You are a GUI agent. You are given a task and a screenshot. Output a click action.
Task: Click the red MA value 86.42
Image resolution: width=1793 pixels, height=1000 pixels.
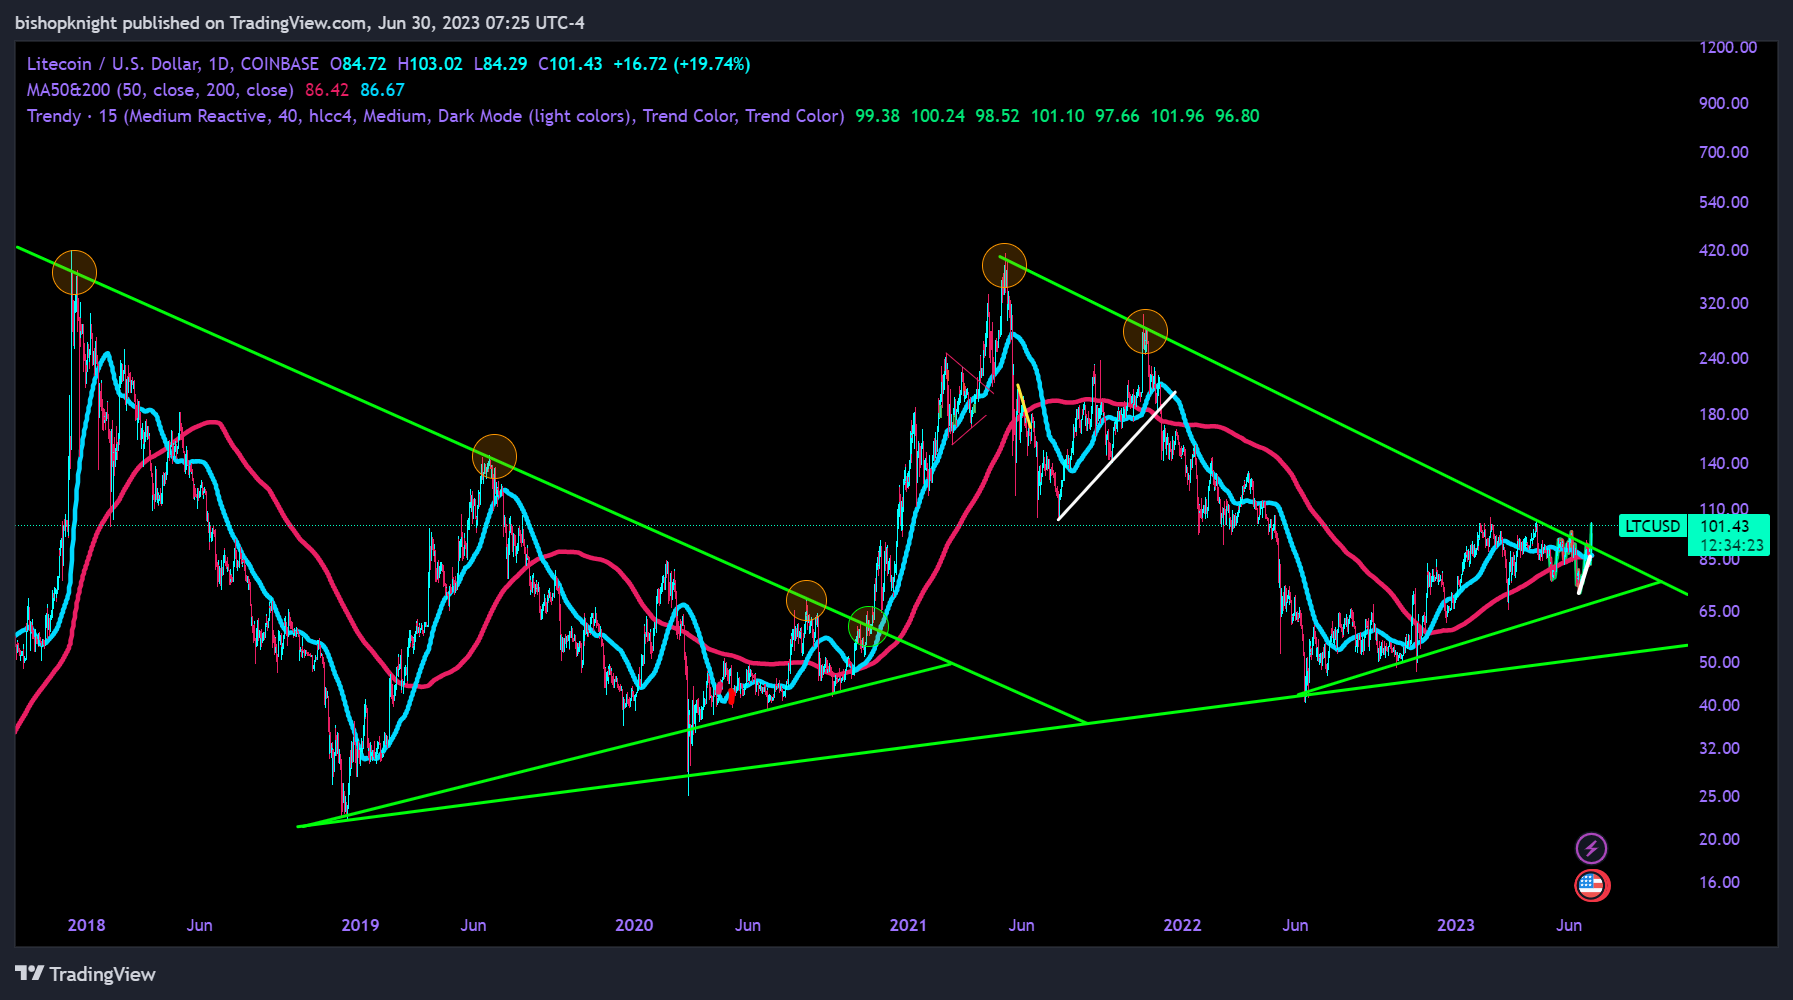tap(327, 90)
